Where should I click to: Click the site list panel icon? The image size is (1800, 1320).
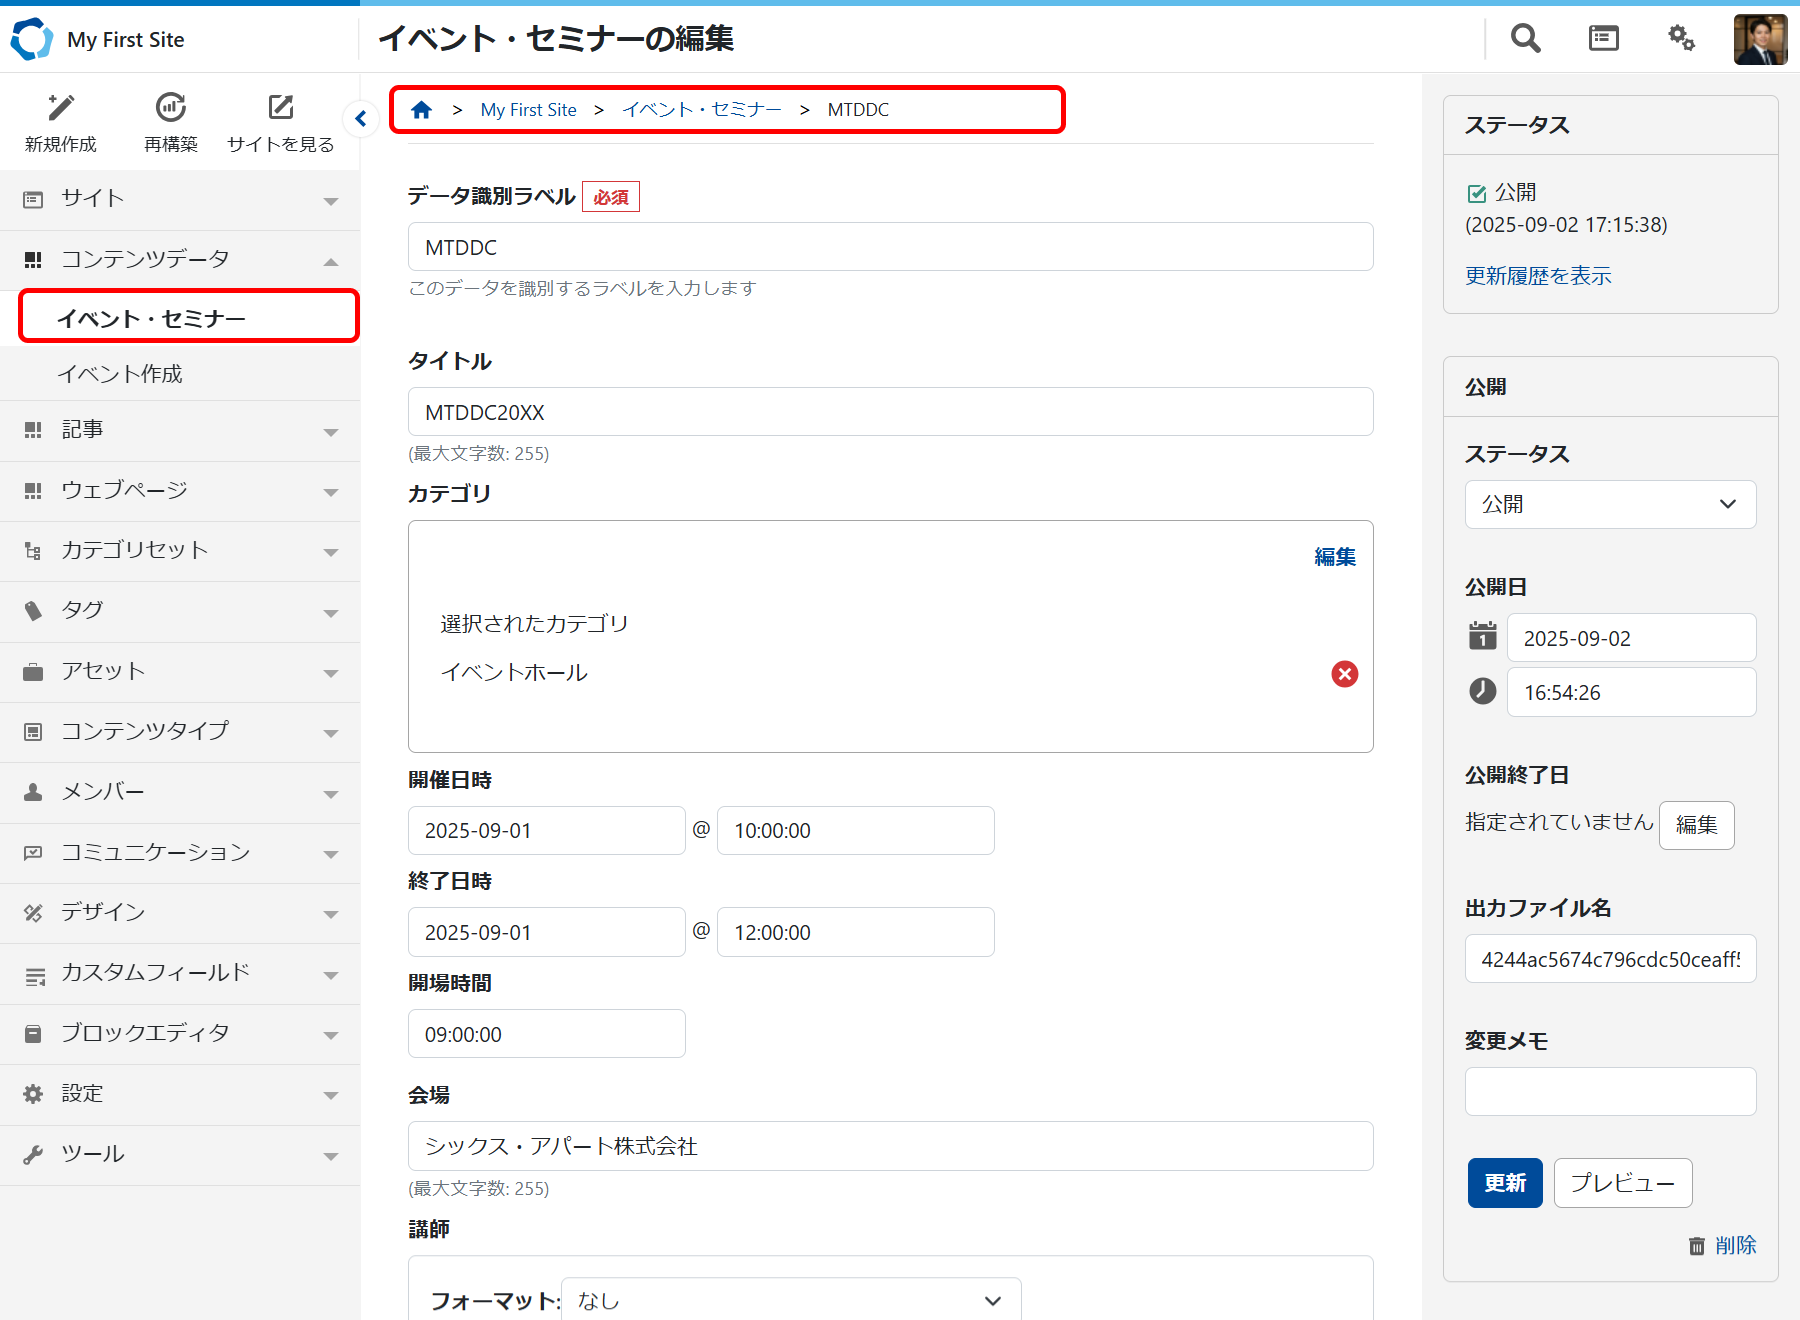1603,39
